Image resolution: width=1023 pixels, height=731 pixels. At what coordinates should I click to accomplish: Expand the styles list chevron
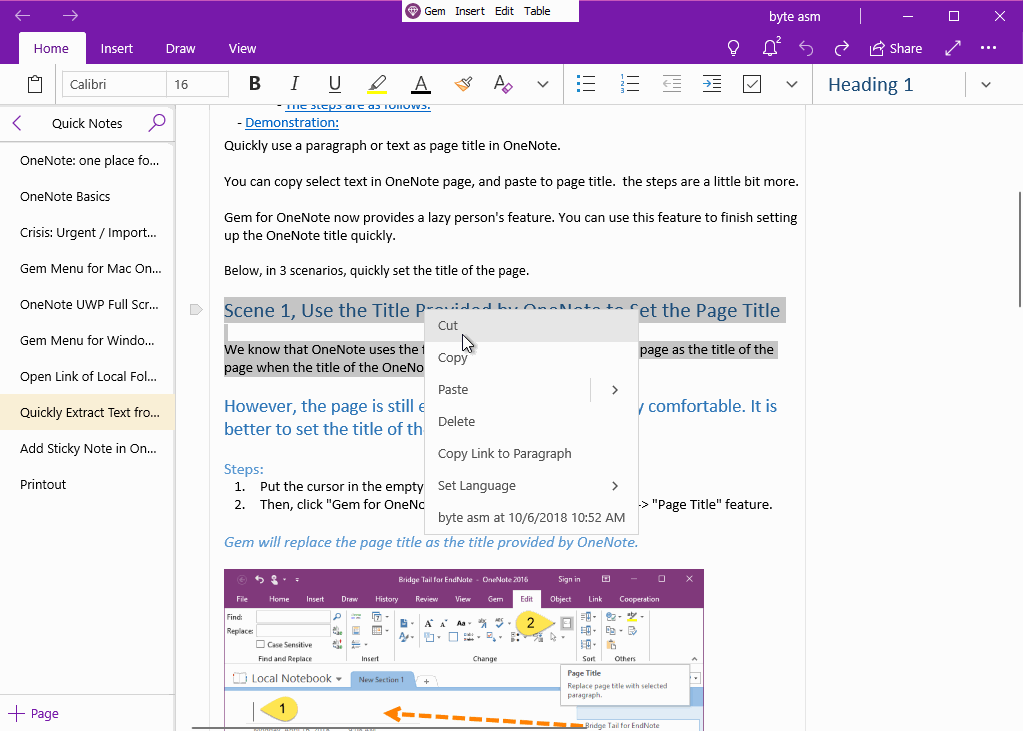click(986, 84)
